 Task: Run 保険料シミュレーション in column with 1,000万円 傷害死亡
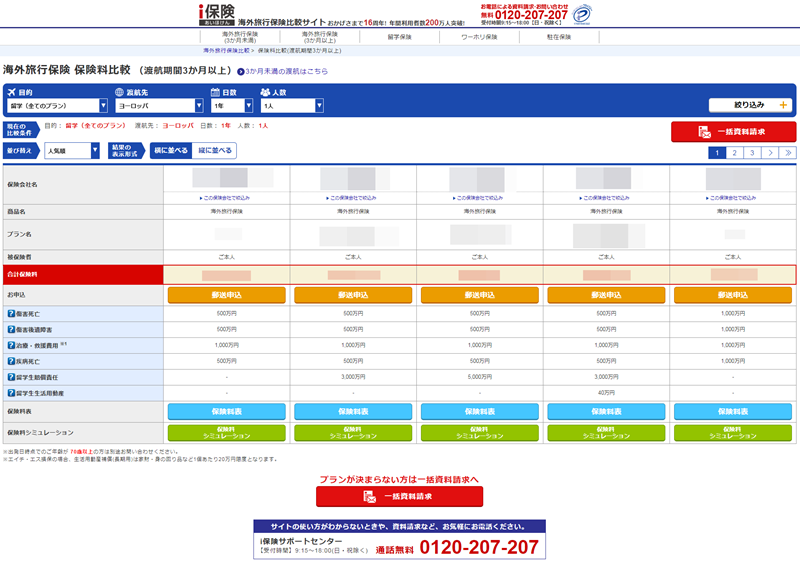[x=733, y=433]
